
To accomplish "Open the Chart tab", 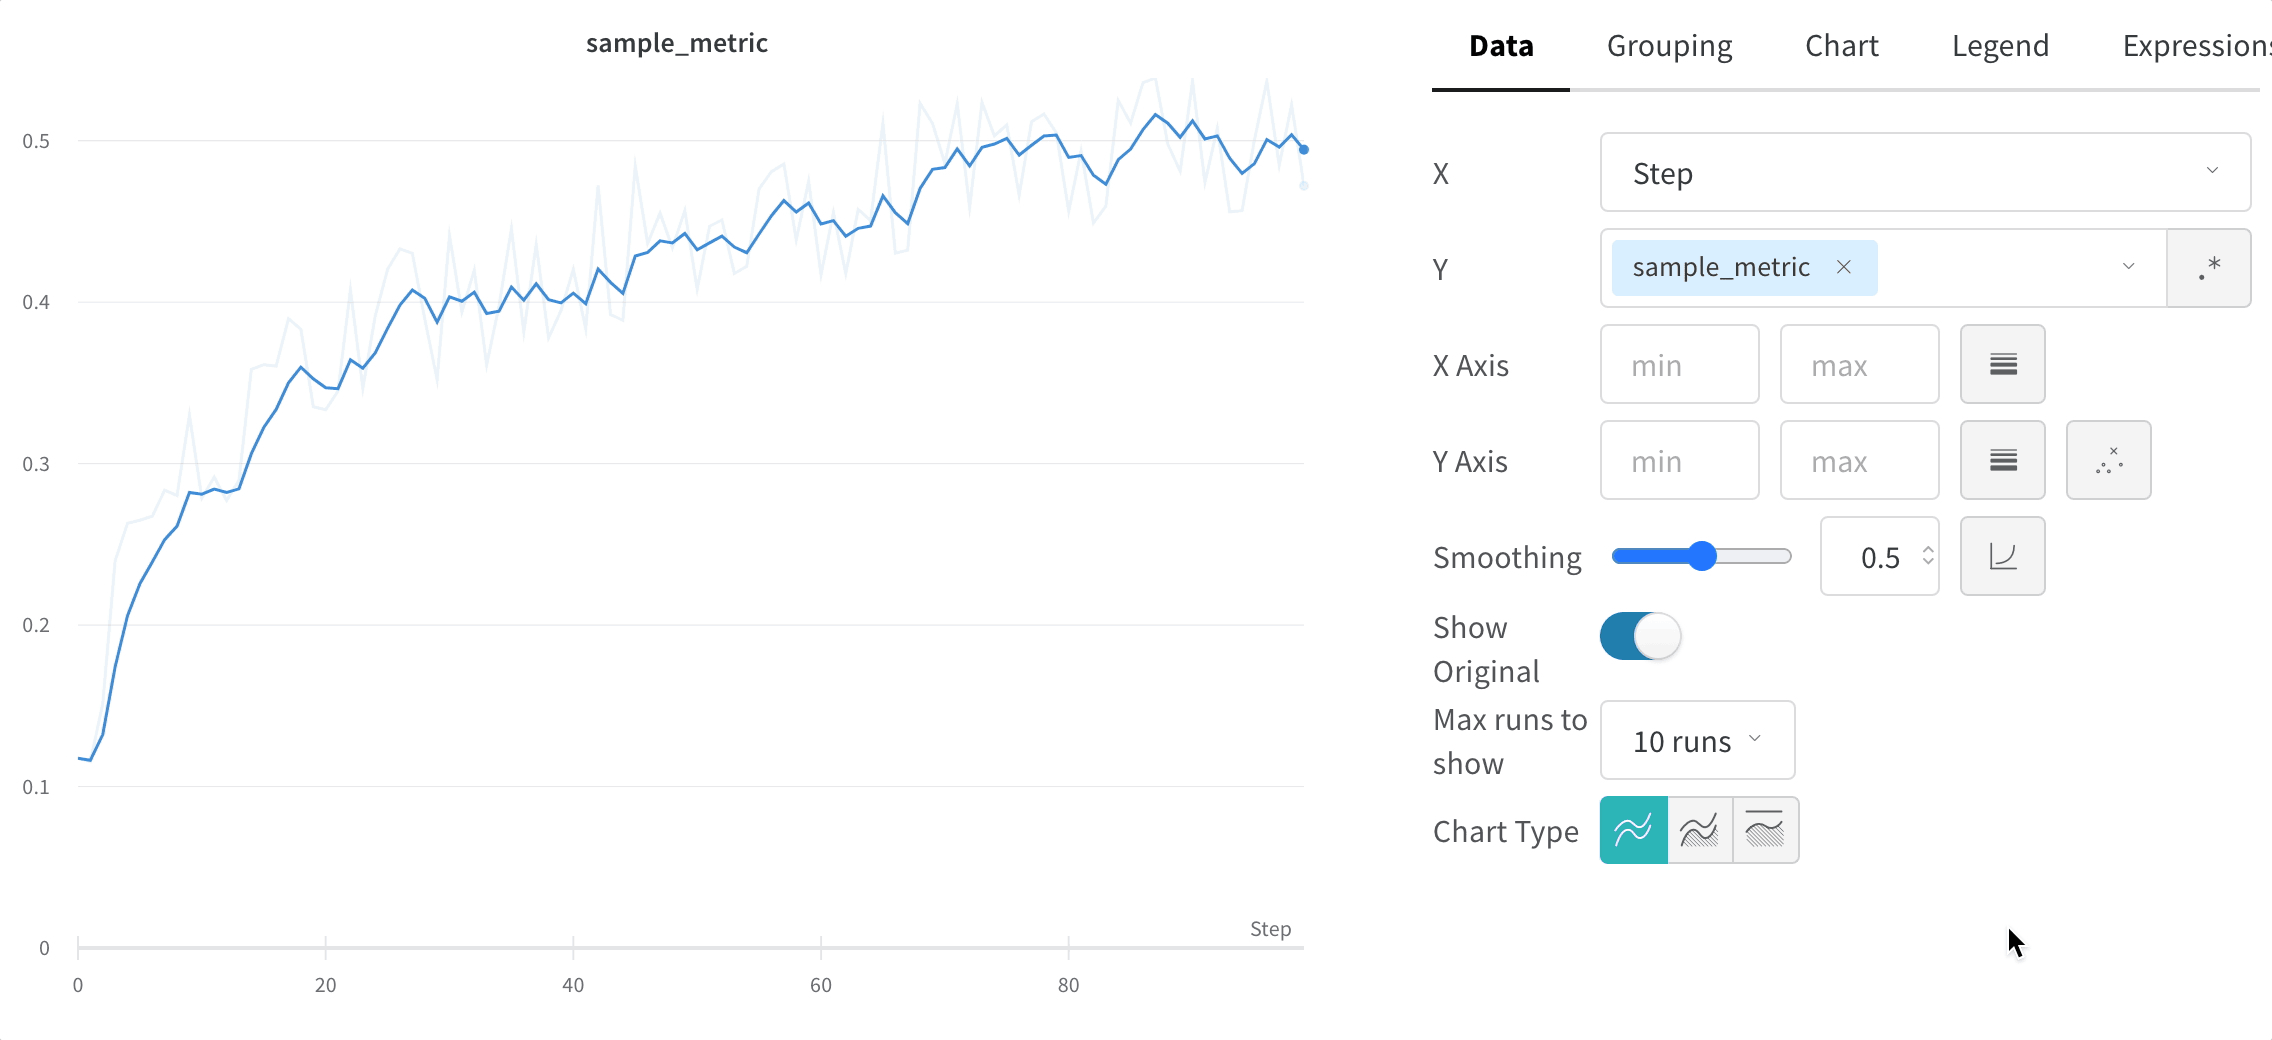I will click(x=1841, y=46).
